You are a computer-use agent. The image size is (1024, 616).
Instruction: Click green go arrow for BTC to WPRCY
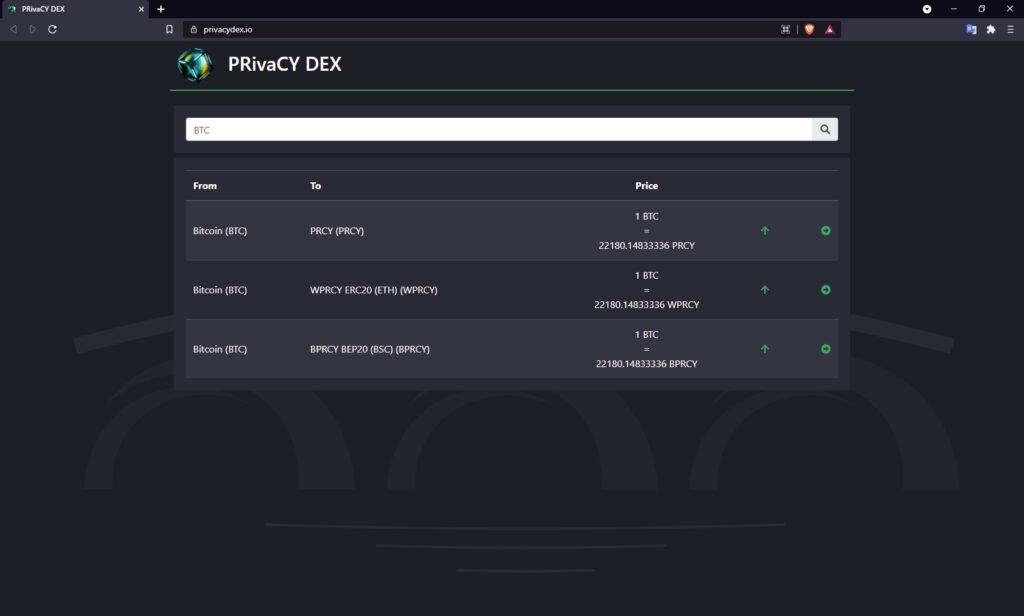(825, 290)
